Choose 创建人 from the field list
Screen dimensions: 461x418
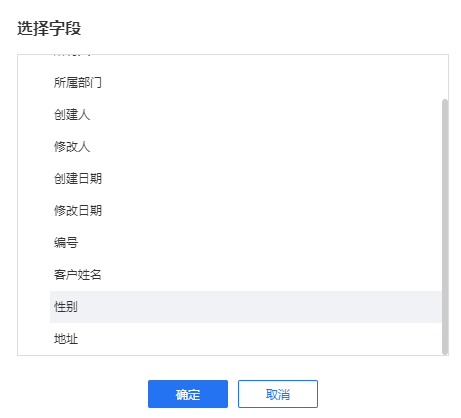pyautogui.click(x=246, y=114)
